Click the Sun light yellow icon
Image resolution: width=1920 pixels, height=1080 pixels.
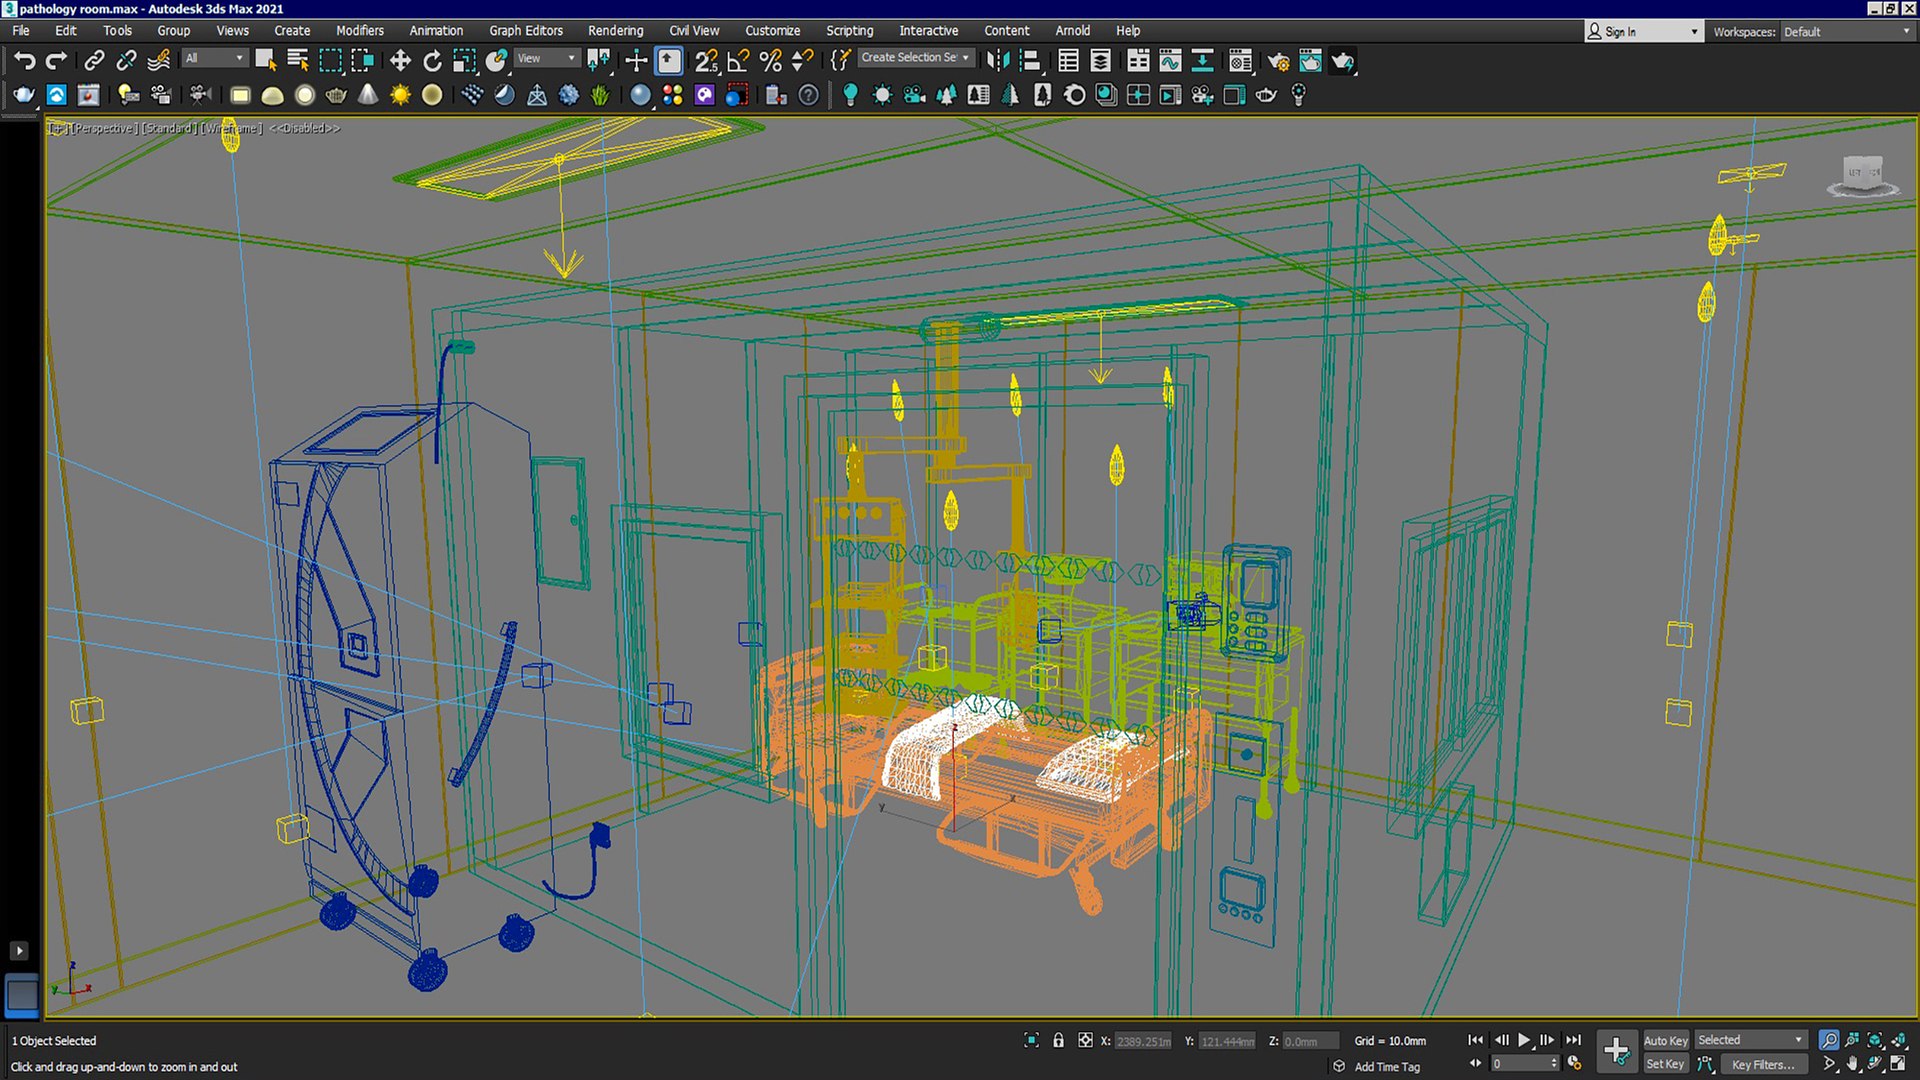tap(400, 95)
